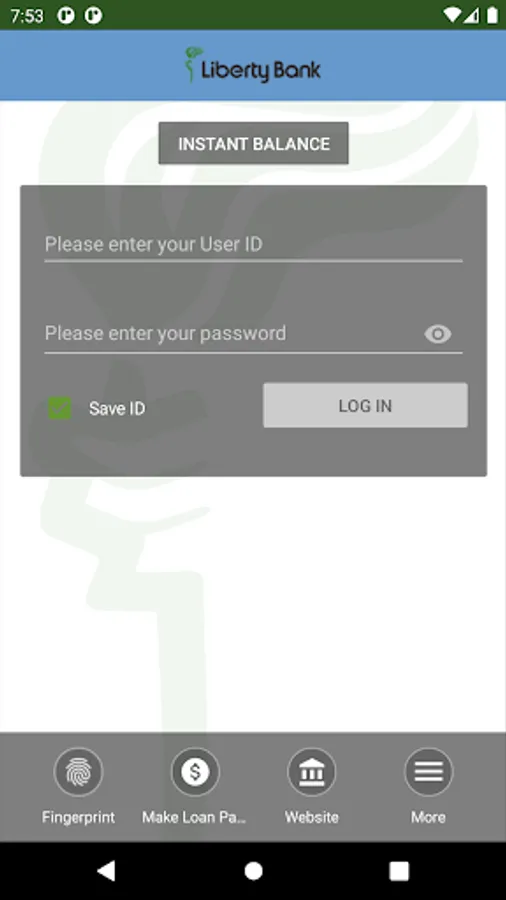Tap the Android home circle button
The width and height of the screenshot is (506, 900).
click(x=253, y=871)
